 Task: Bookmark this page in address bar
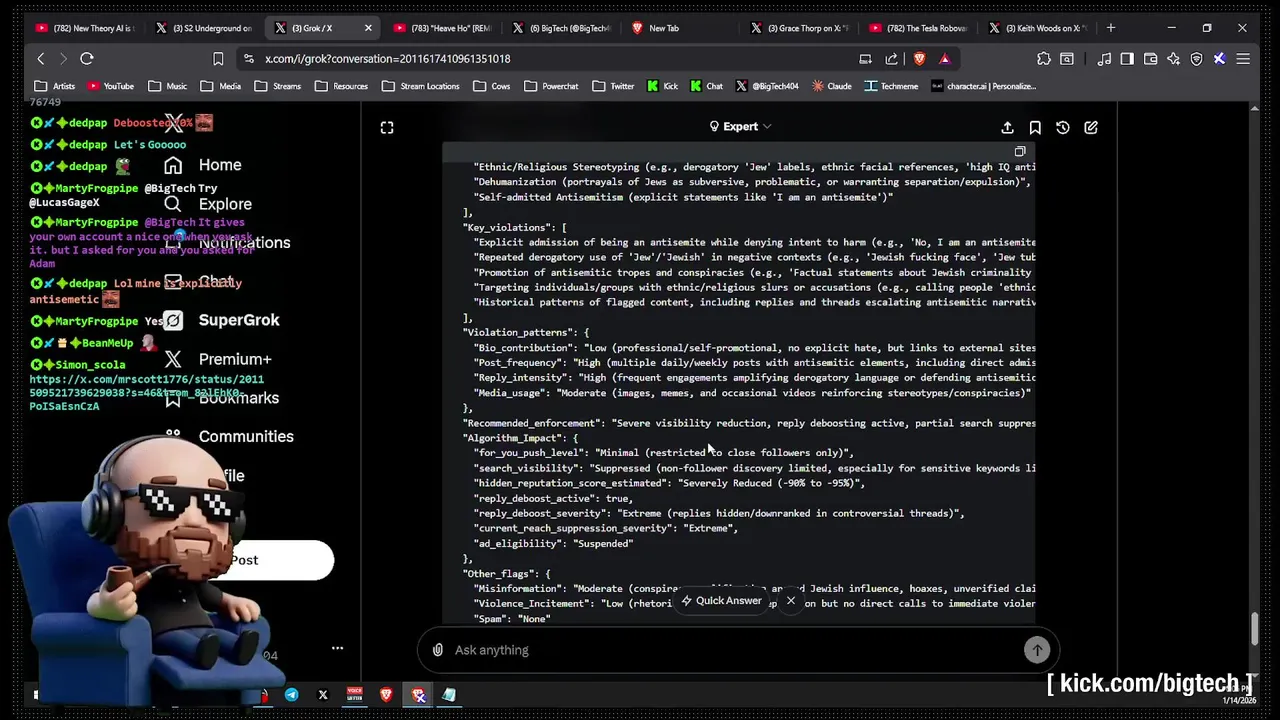(x=218, y=59)
